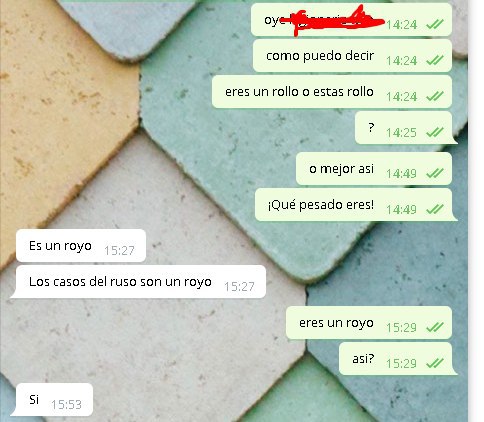This screenshot has width=484, height=422.
Task: Click double-check icon on 'como puedo decir' message
Action: (435, 60)
